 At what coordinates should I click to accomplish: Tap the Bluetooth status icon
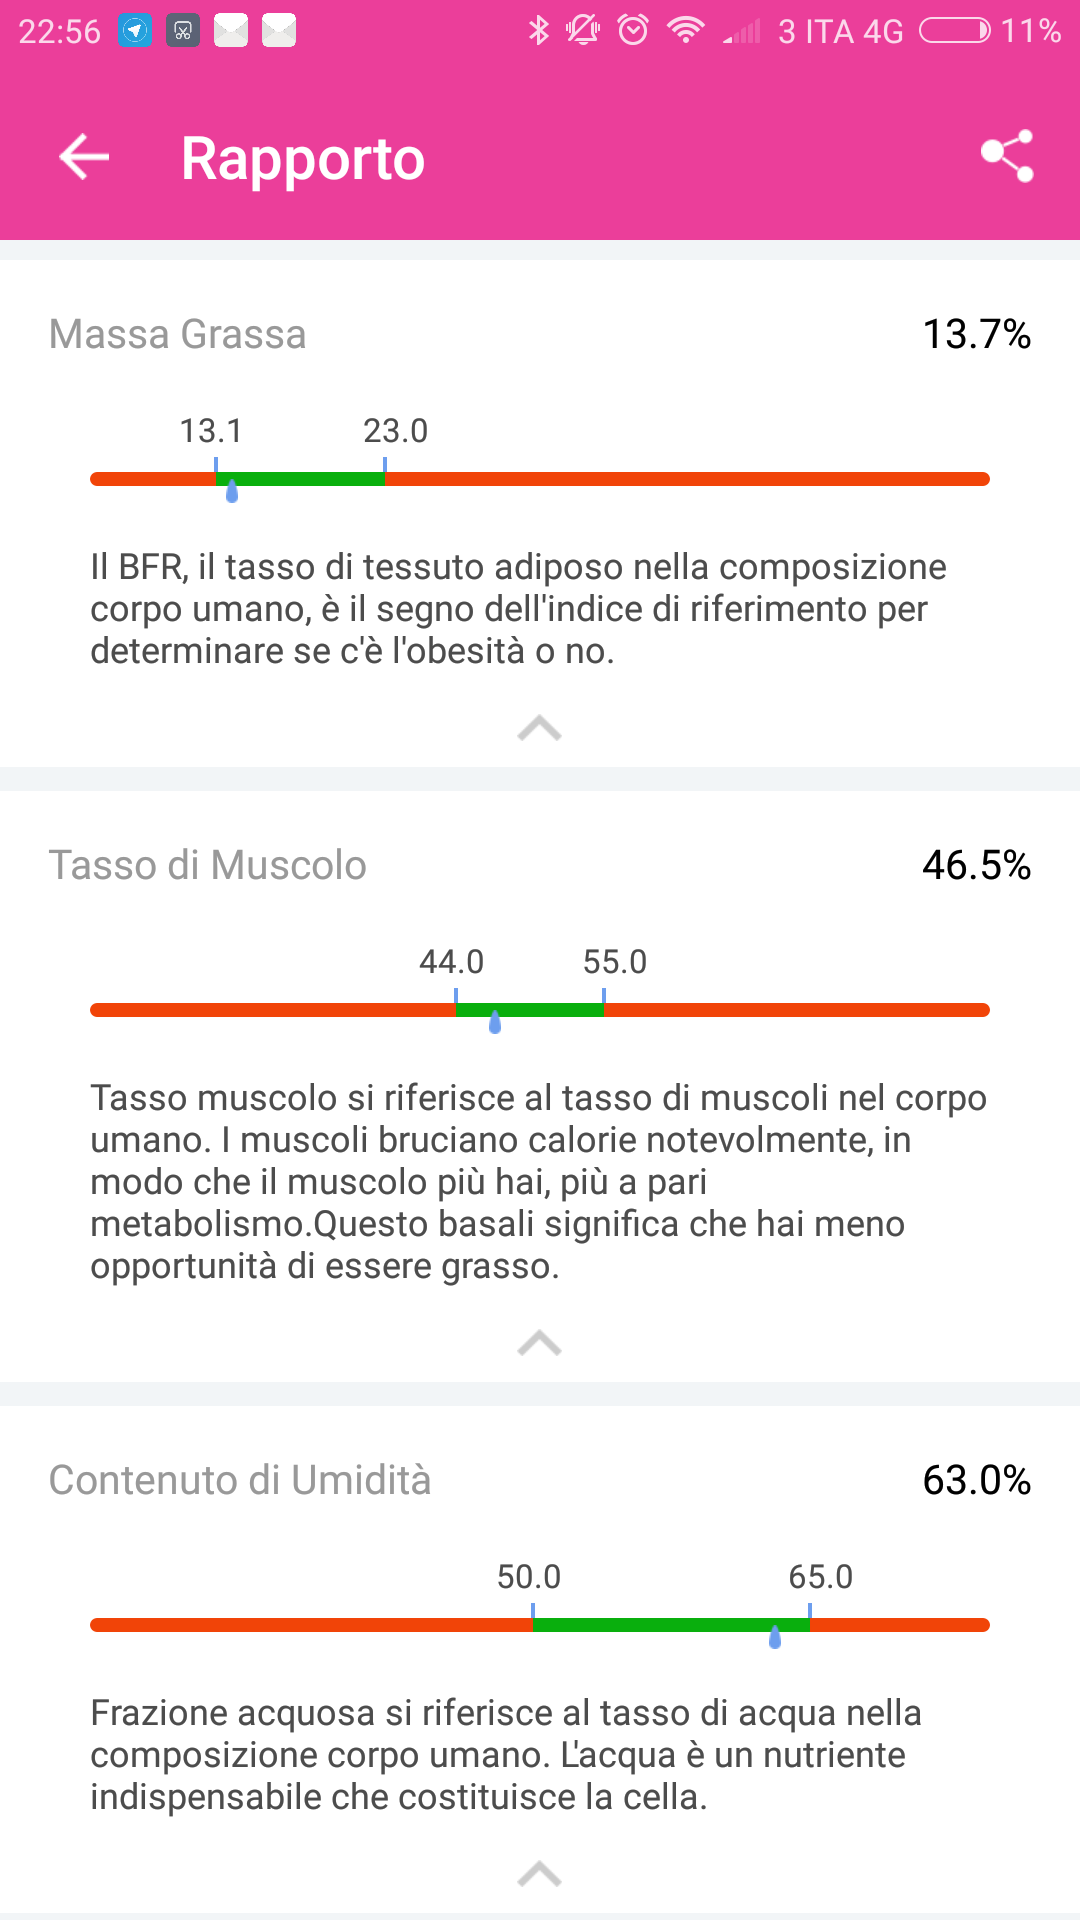tap(539, 31)
